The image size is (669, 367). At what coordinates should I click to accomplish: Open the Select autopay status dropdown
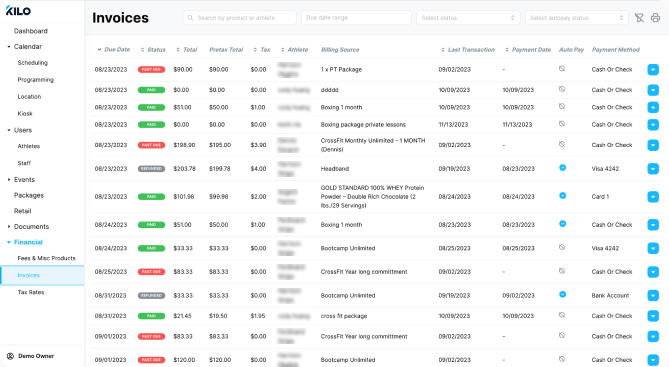pyautogui.click(x=577, y=18)
